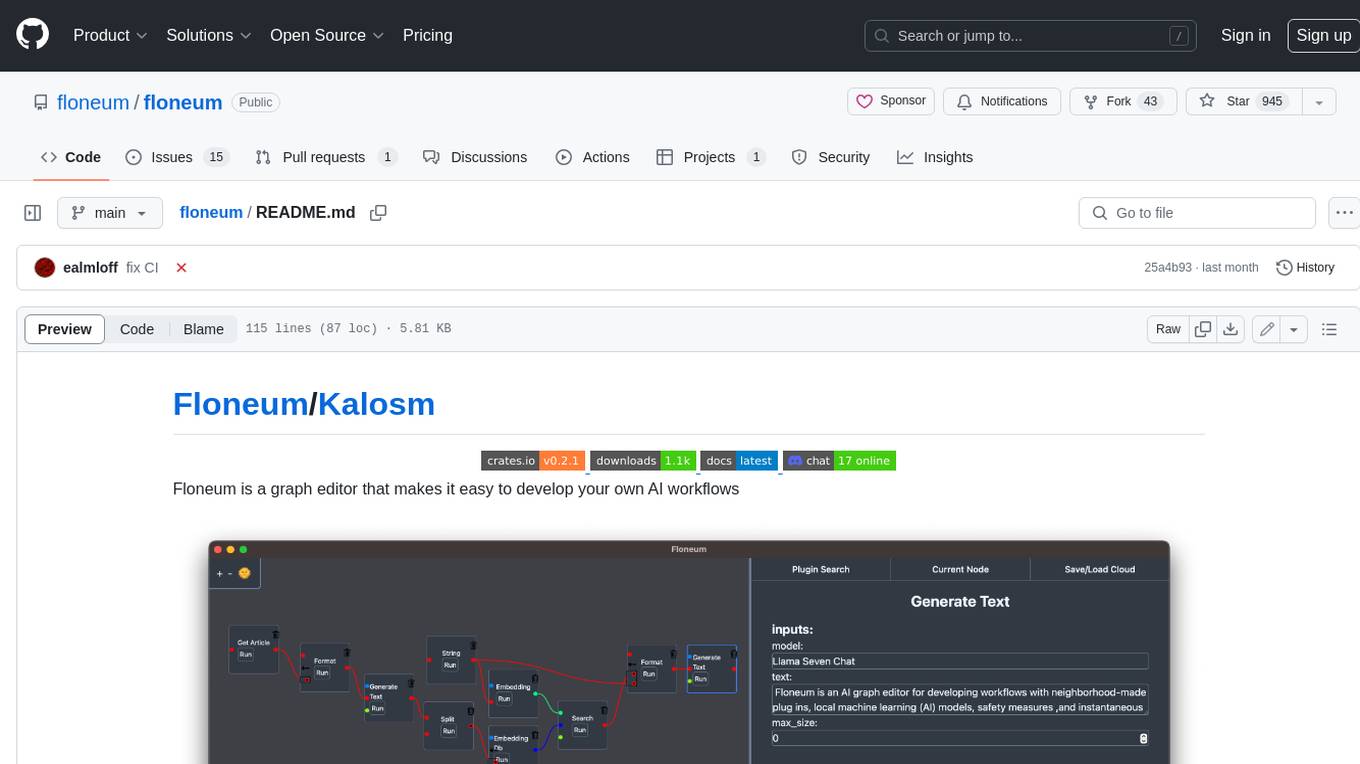Open the Issues tab

click(177, 157)
